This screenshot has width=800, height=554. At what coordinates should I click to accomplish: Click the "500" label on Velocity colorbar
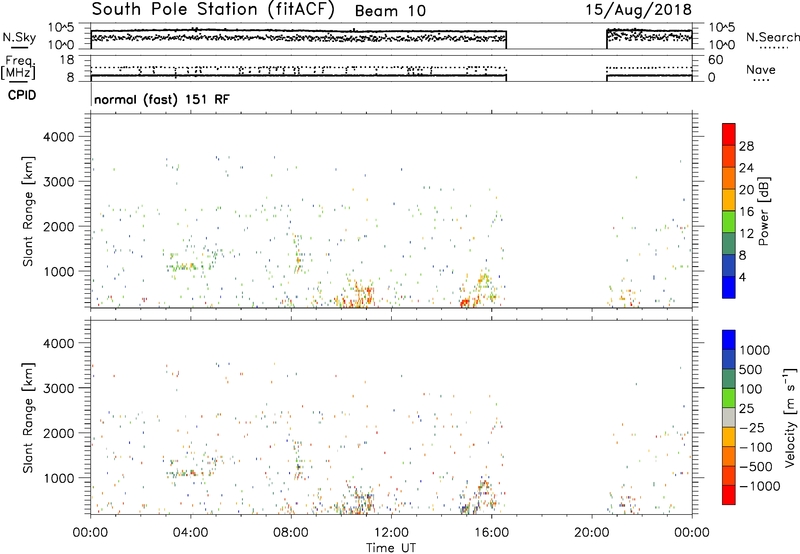(x=751, y=369)
